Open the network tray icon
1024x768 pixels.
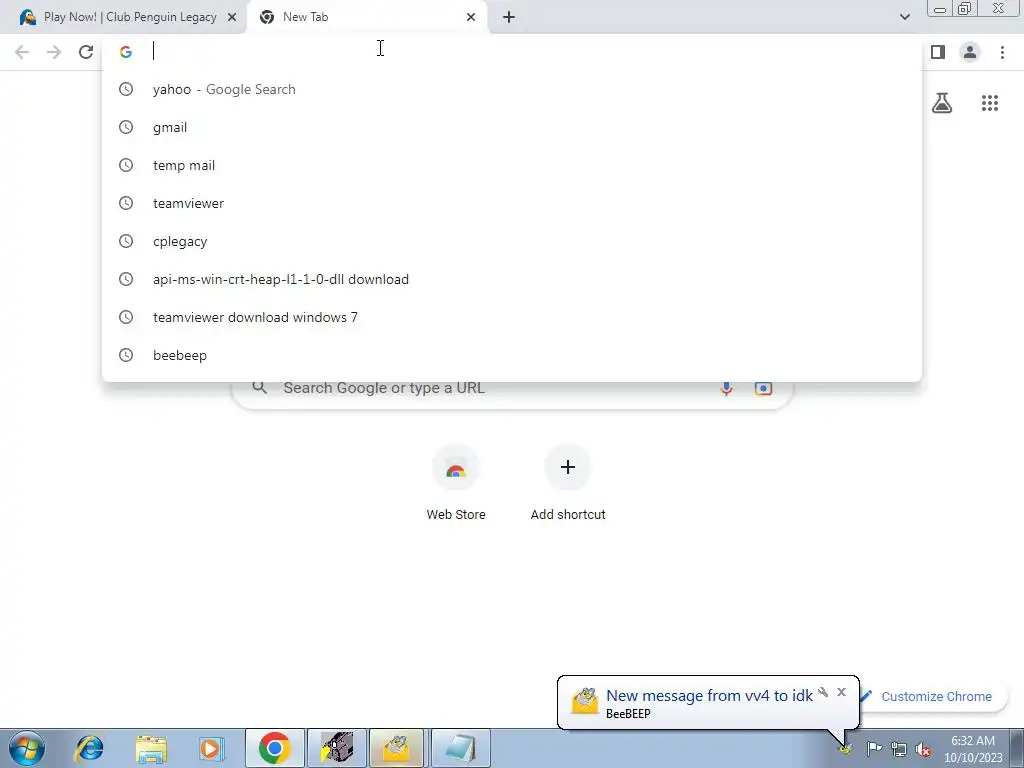point(899,748)
